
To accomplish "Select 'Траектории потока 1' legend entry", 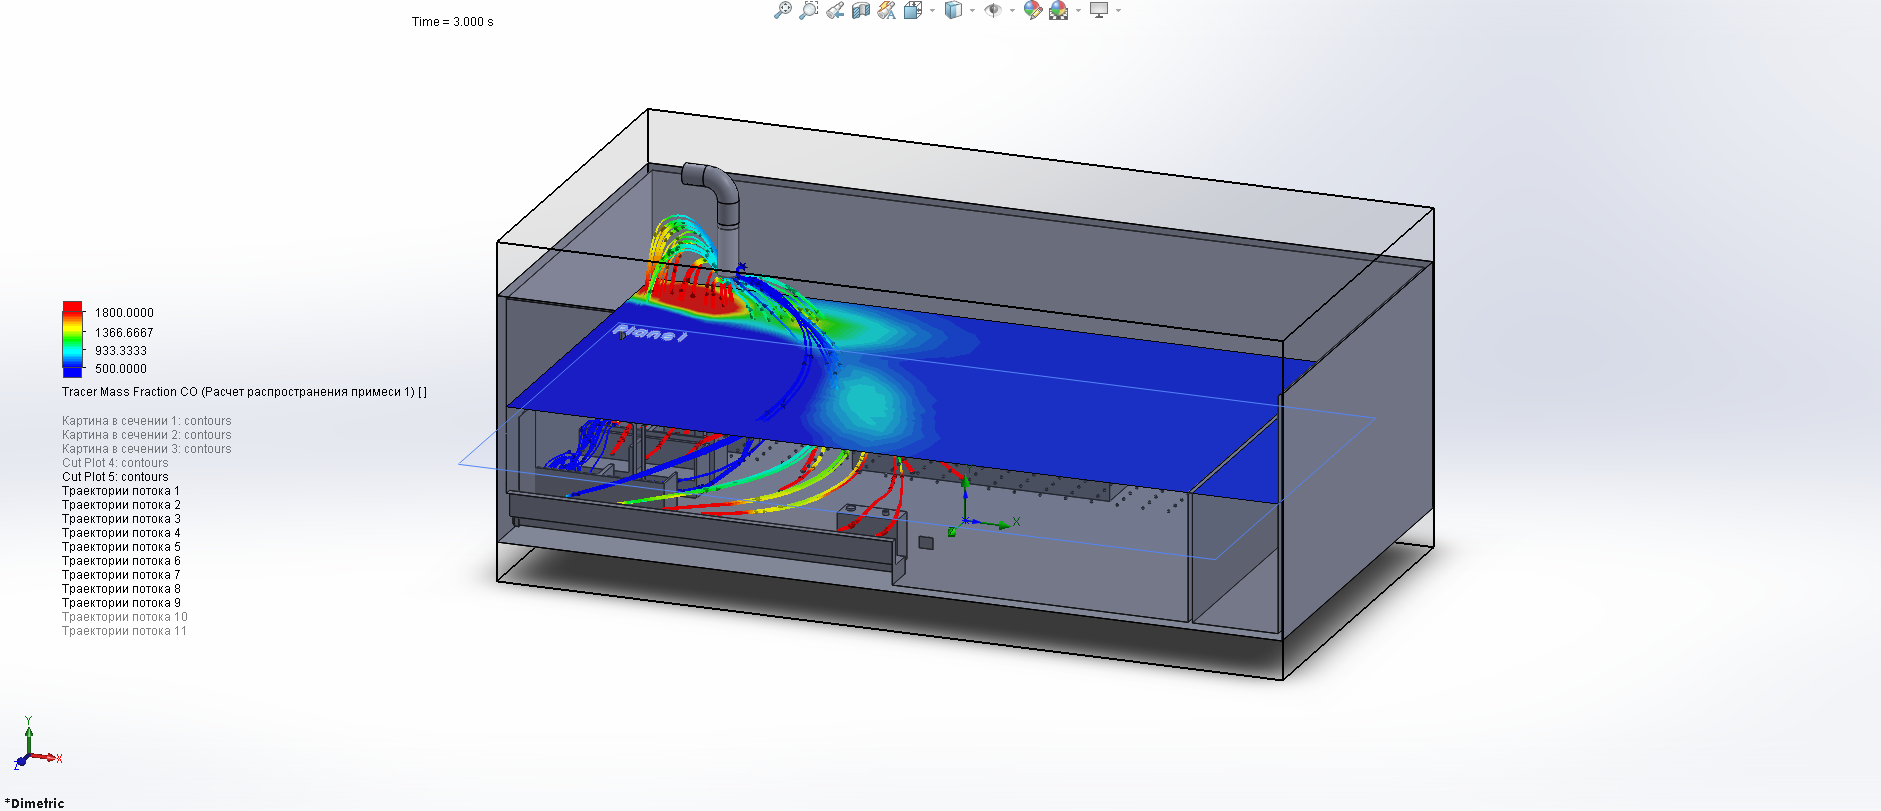I will (121, 491).
